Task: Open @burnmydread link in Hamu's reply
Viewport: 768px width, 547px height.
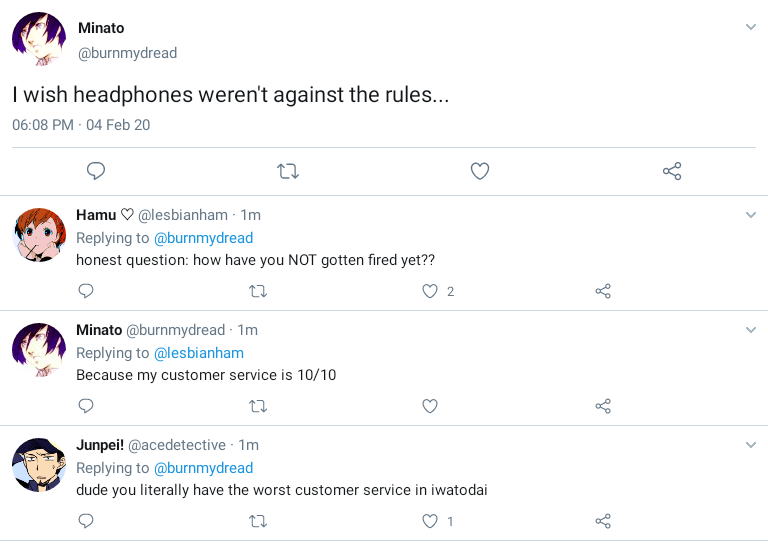Action: (203, 238)
